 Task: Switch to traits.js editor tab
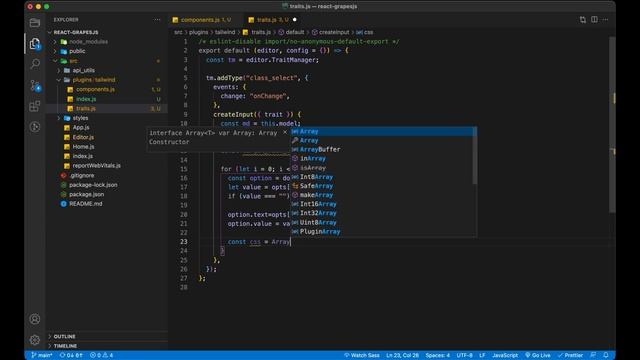pos(272,20)
